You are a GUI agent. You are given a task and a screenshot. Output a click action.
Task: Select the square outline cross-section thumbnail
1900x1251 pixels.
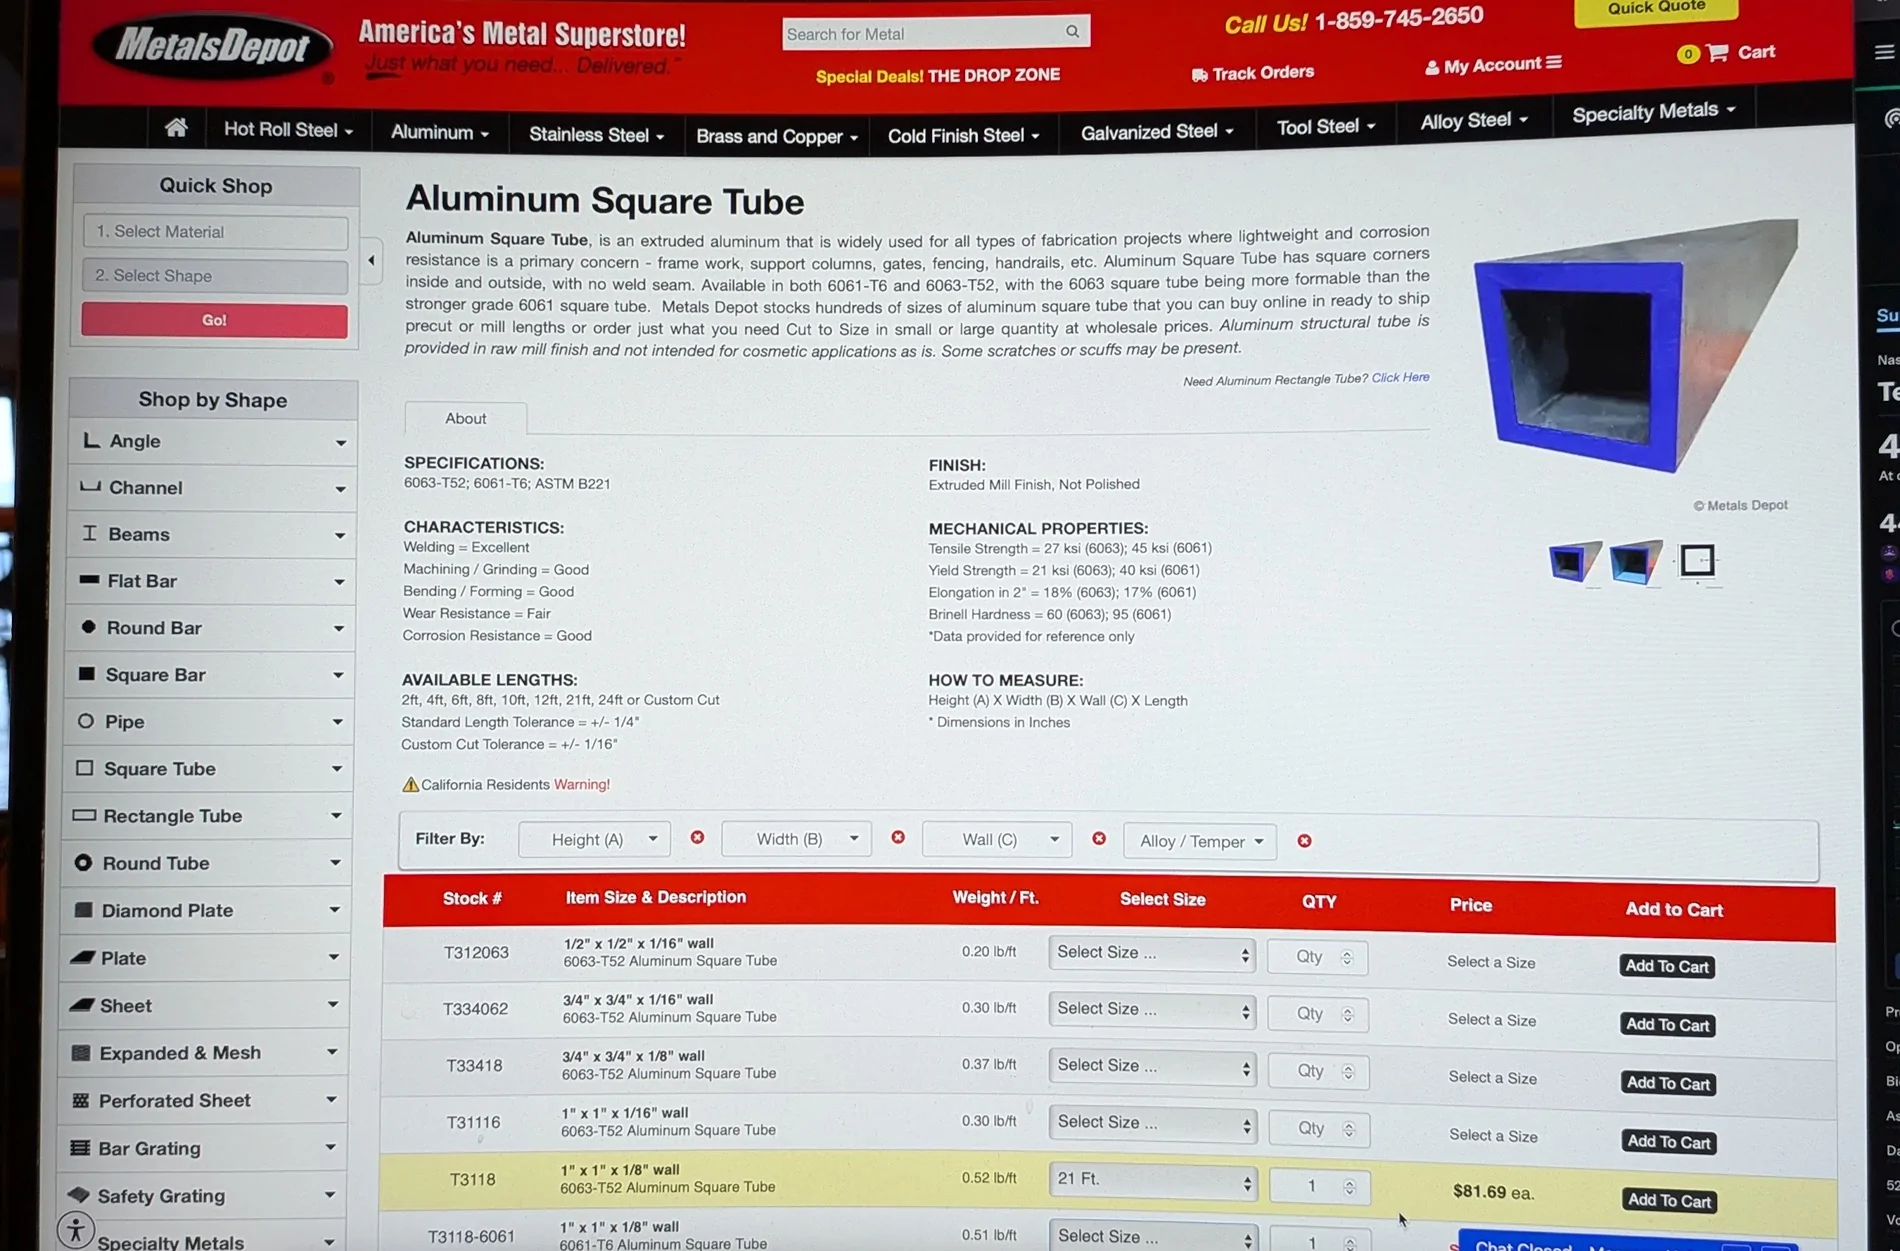[1697, 560]
